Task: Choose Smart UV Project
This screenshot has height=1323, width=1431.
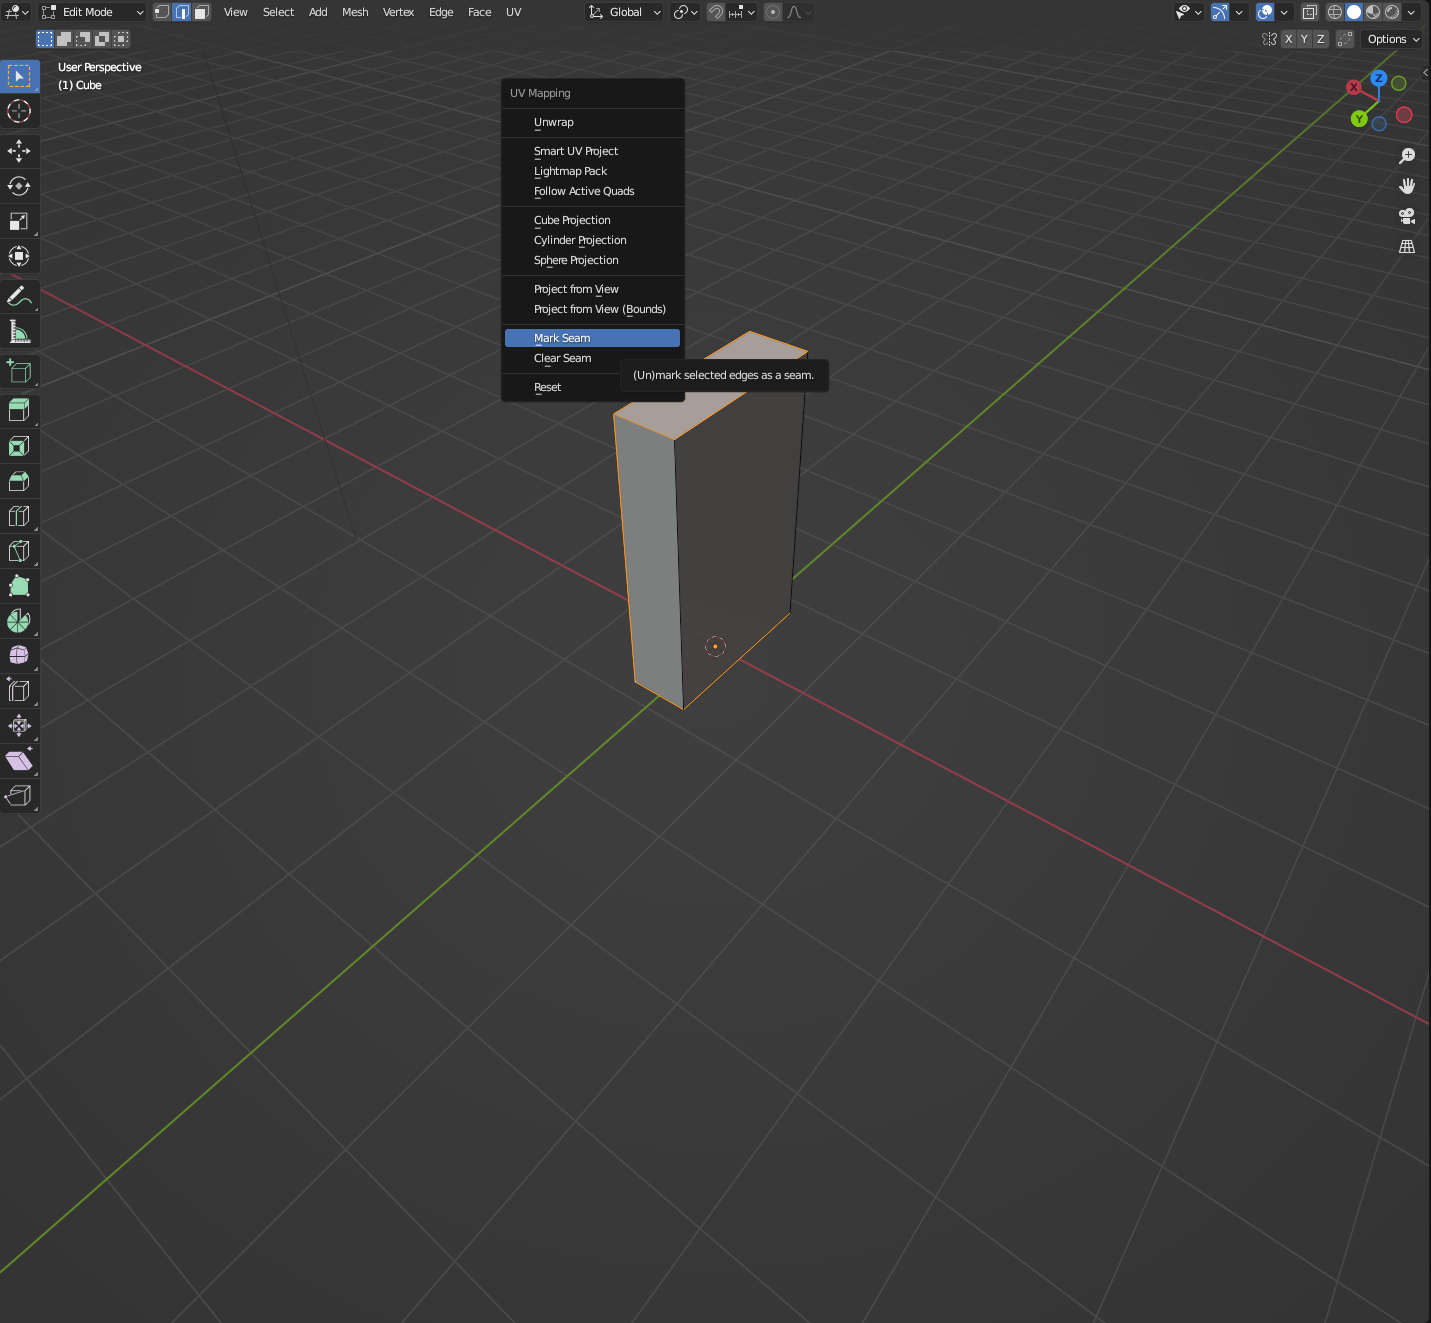Action: pyautogui.click(x=592, y=151)
